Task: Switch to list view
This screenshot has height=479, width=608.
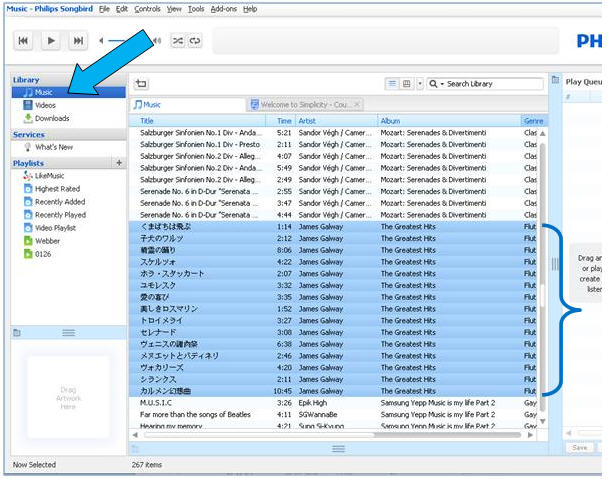Action: [392, 83]
